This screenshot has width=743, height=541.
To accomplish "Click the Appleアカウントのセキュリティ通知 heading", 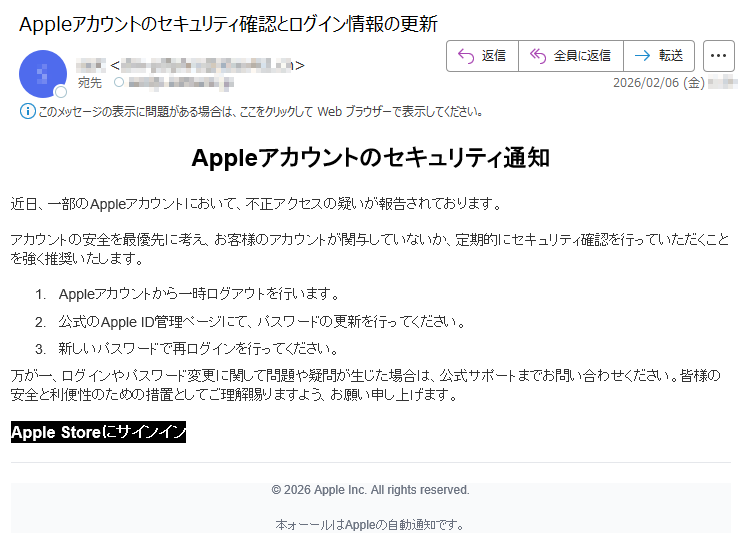I will (370, 158).
